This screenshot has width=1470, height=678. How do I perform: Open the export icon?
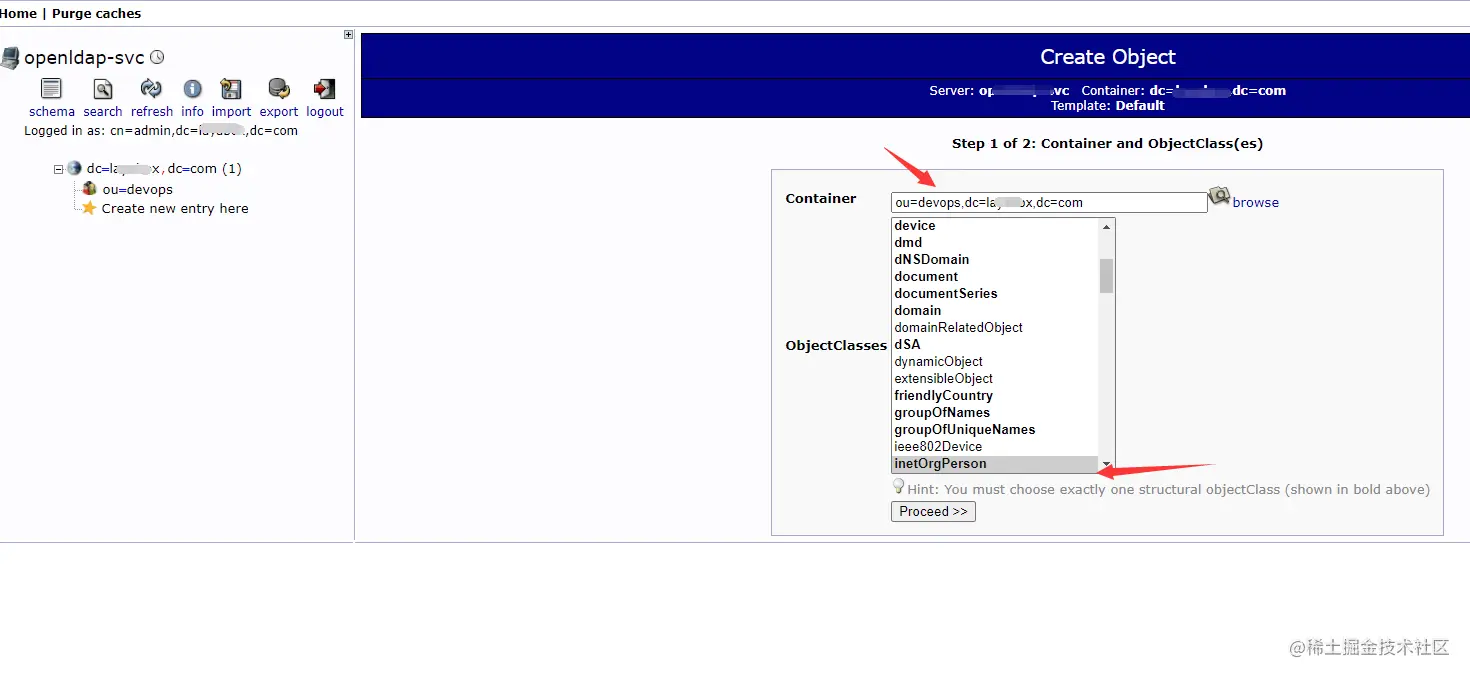[279, 89]
